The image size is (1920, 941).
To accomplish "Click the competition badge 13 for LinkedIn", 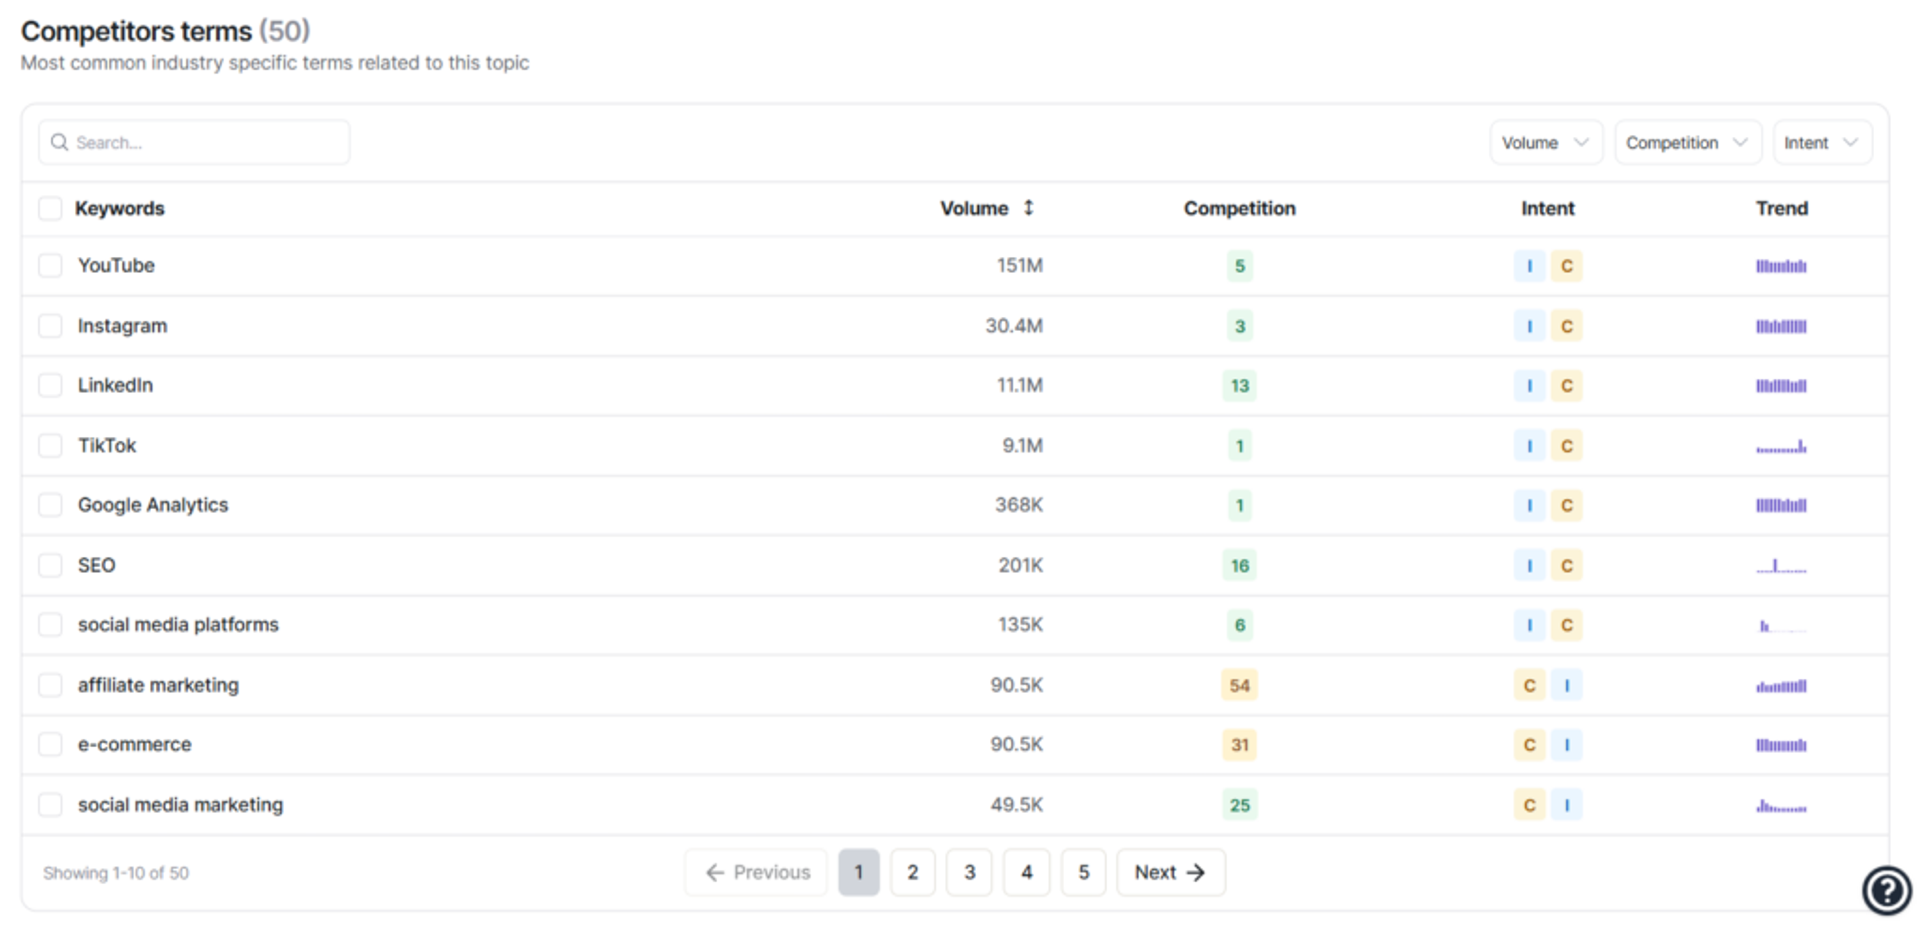I will click(1240, 386).
